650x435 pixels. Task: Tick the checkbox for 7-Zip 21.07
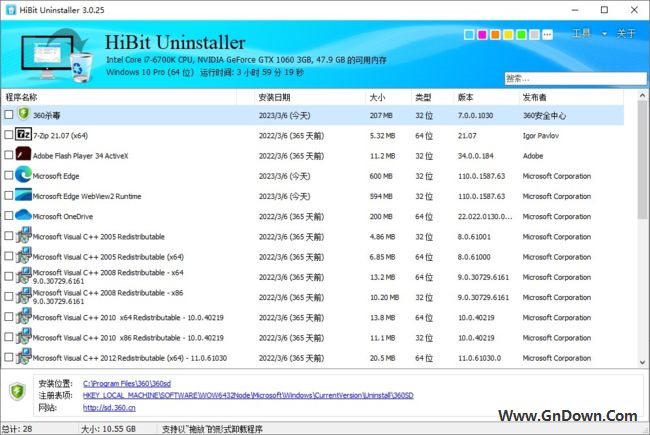click(x=9, y=135)
